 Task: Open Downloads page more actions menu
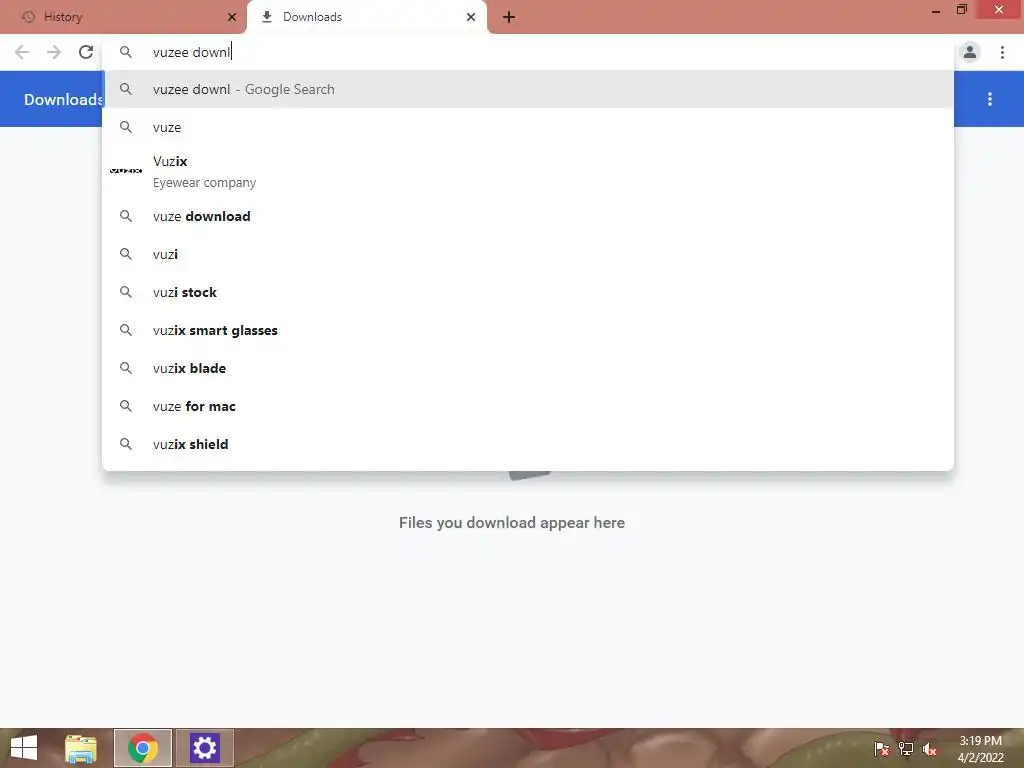[990, 99]
